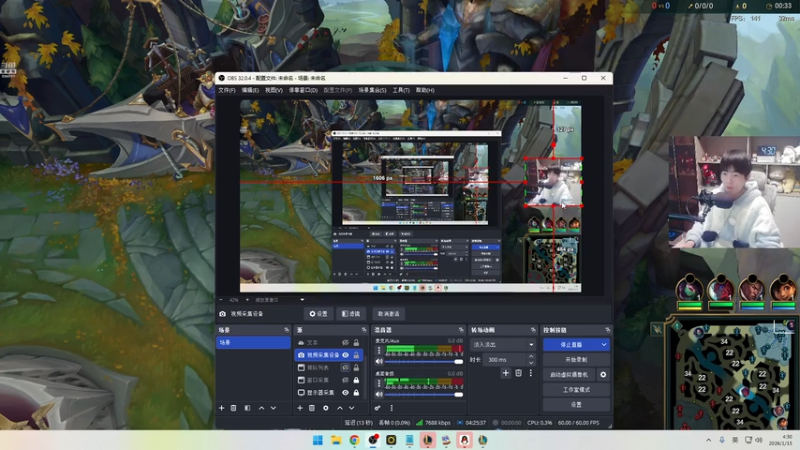Screen dimensions: 800x450
Task: Move source up in the sources list
Action: (340, 408)
